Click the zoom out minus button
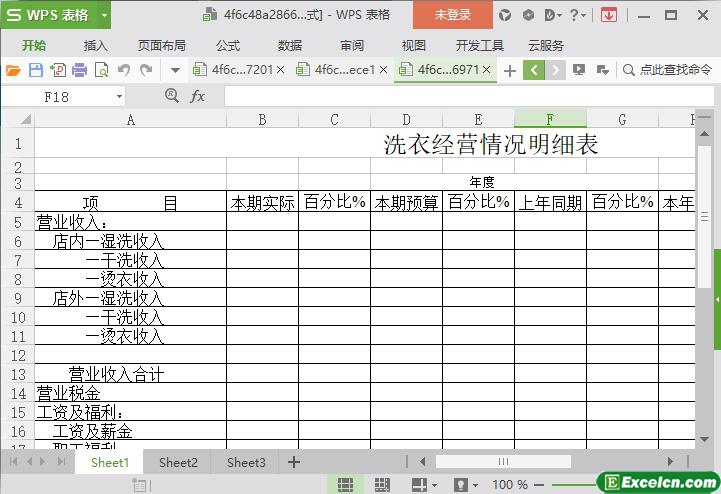 click(539, 485)
